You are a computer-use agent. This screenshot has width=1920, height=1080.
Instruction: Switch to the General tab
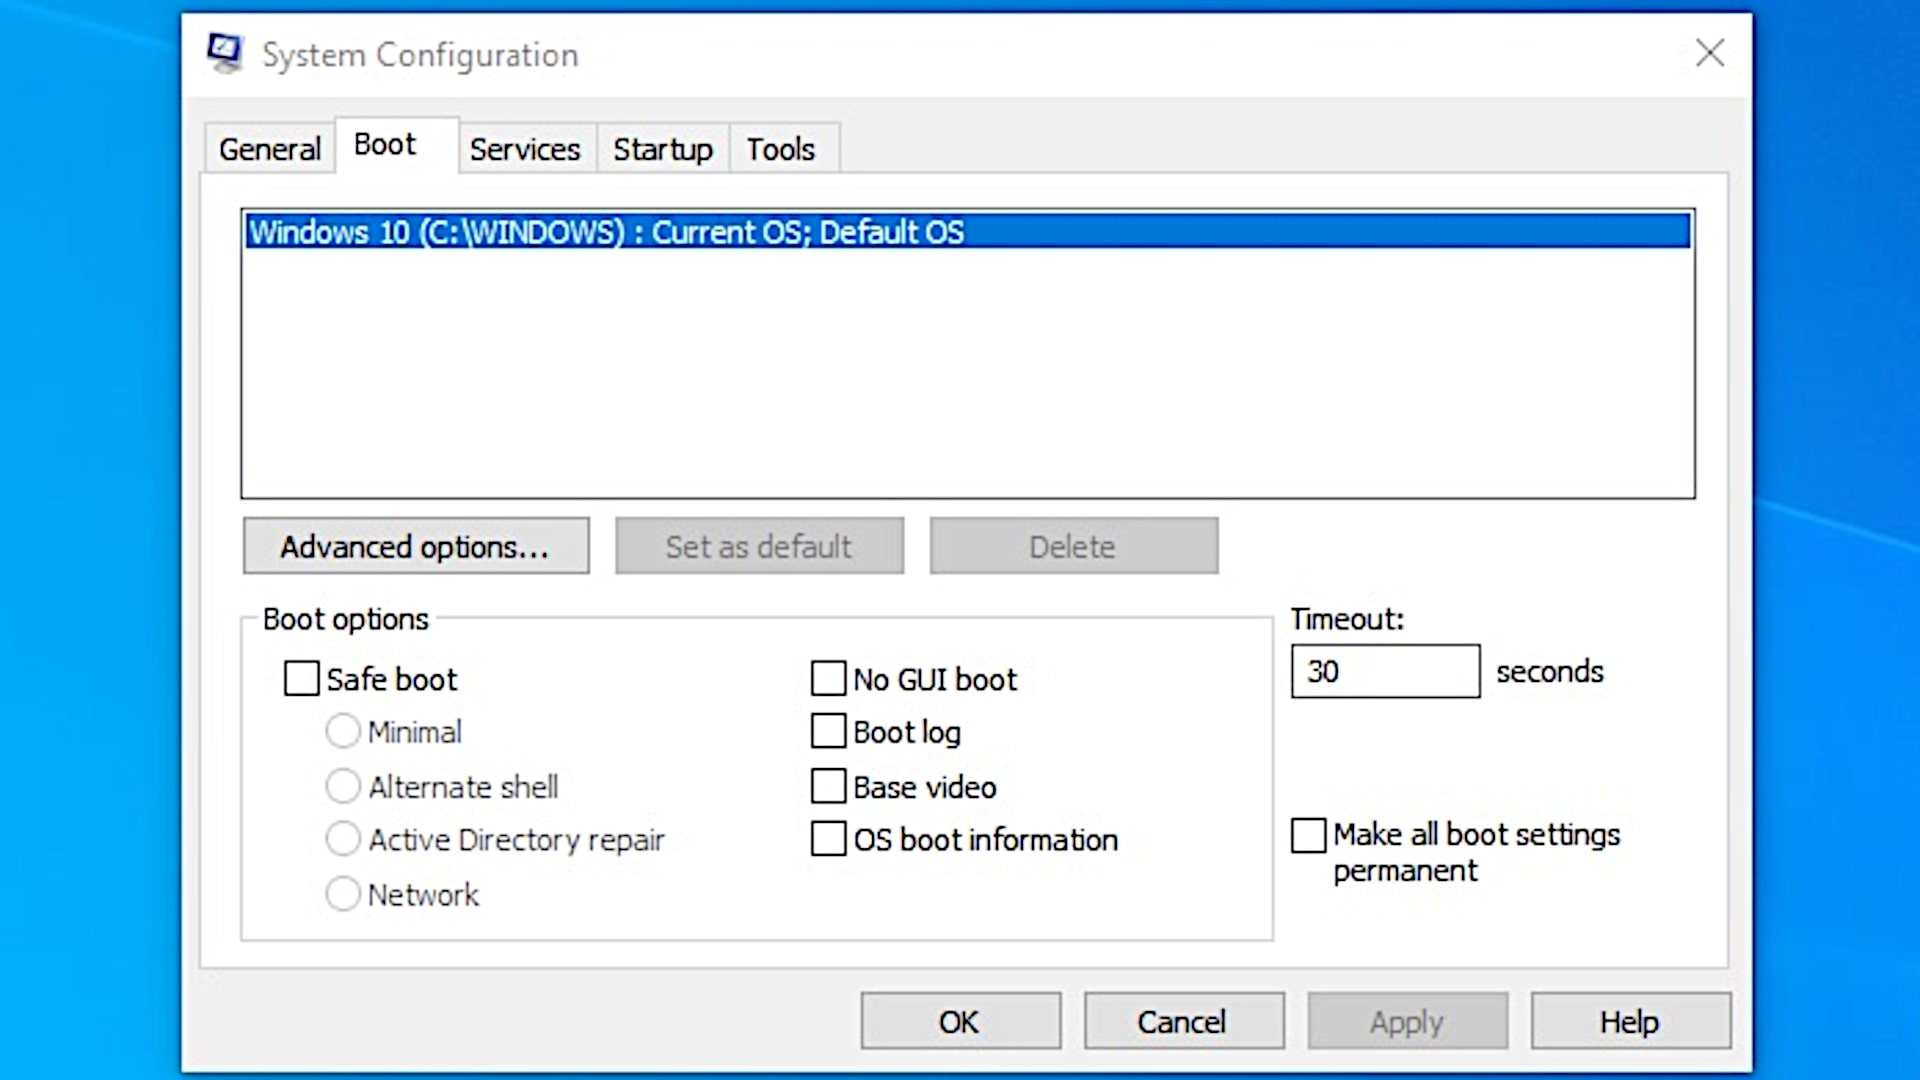pos(269,149)
